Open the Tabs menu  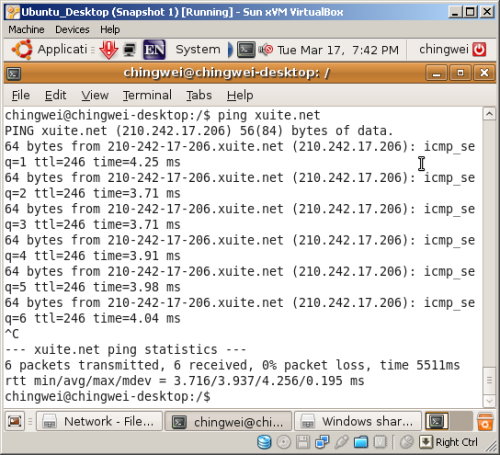(x=199, y=95)
